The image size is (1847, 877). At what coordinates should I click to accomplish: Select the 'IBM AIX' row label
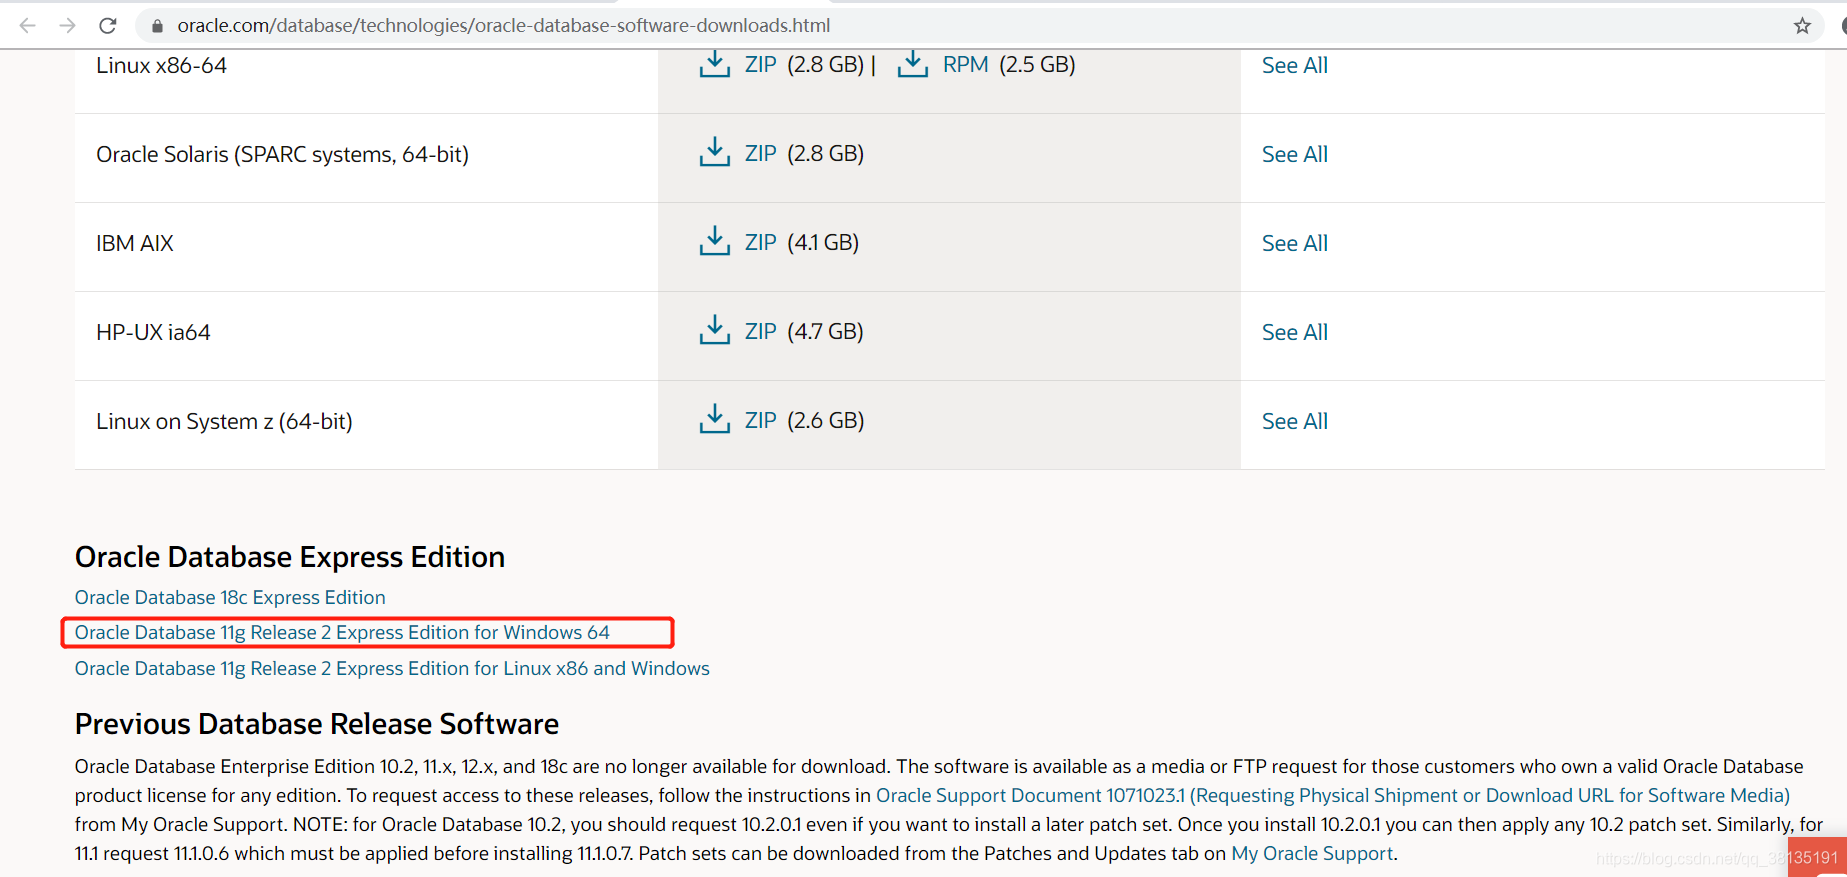click(135, 244)
